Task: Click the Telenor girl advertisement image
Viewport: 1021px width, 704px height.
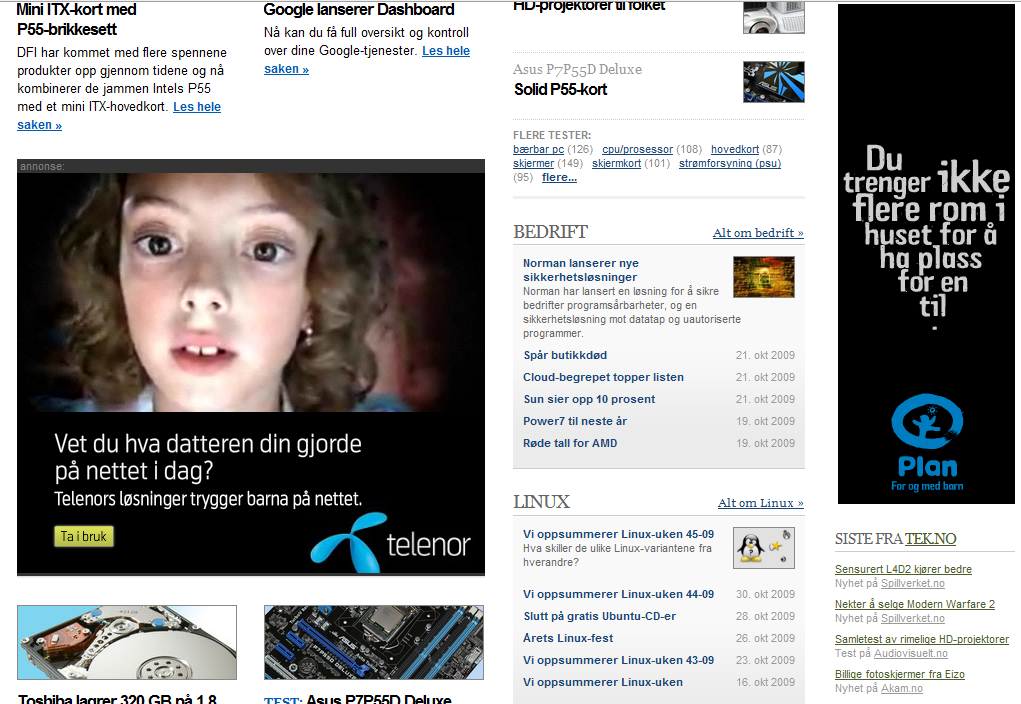Action: click(x=251, y=292)
